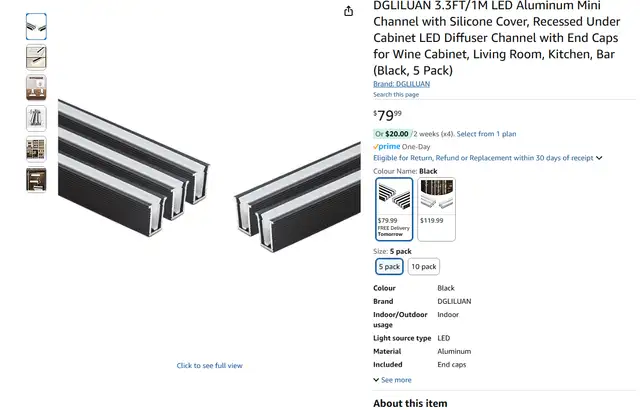This screenshot has height=410, width=640.
Task: Click the share icon above product image
Action: pyautogui.click(x=348, y=11)
